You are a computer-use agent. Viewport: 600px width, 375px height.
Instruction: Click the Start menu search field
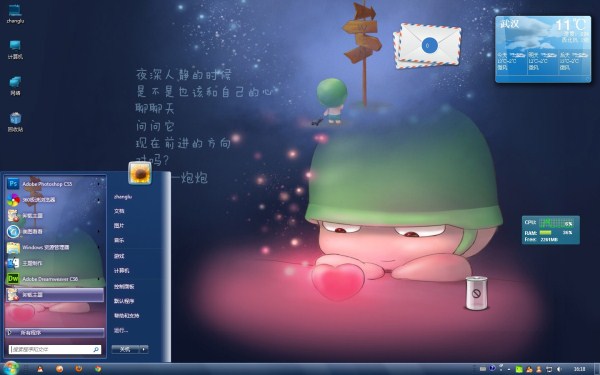[x=54, y=349]
